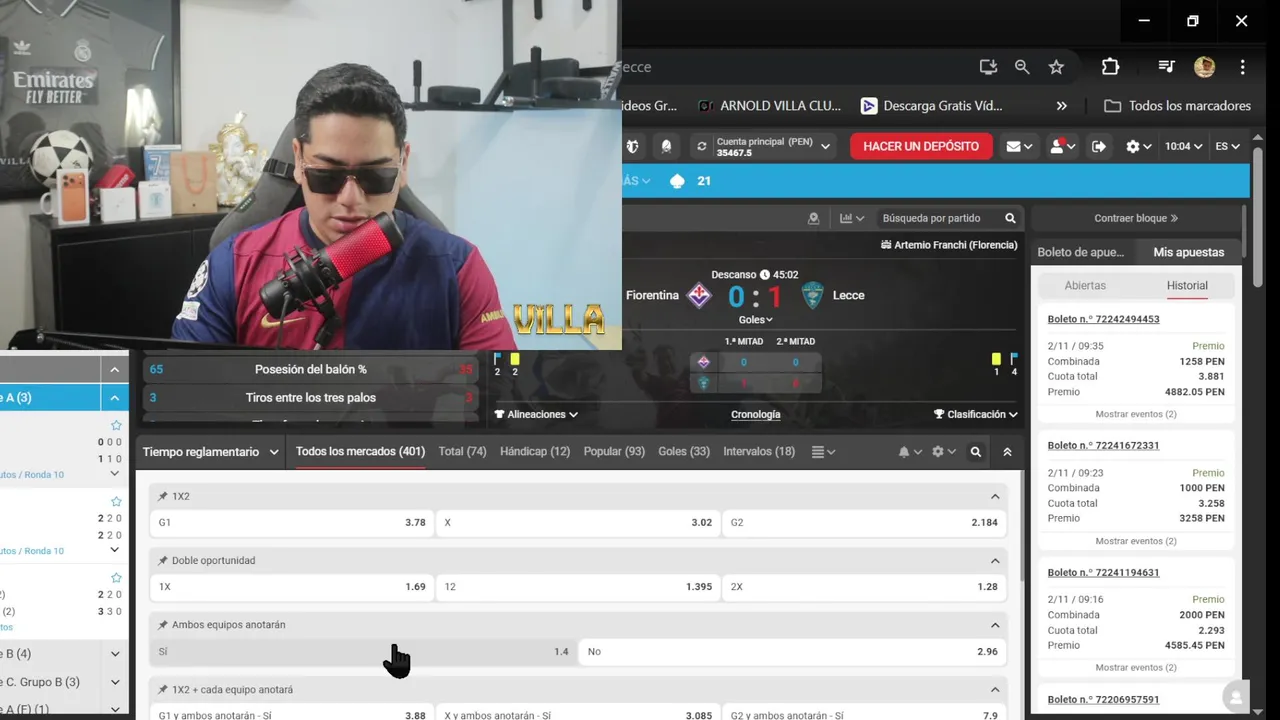Screen dimensions: 1280x720
Task: Click the search magnifier in Búsqueda field
Action: (1010, 218)
